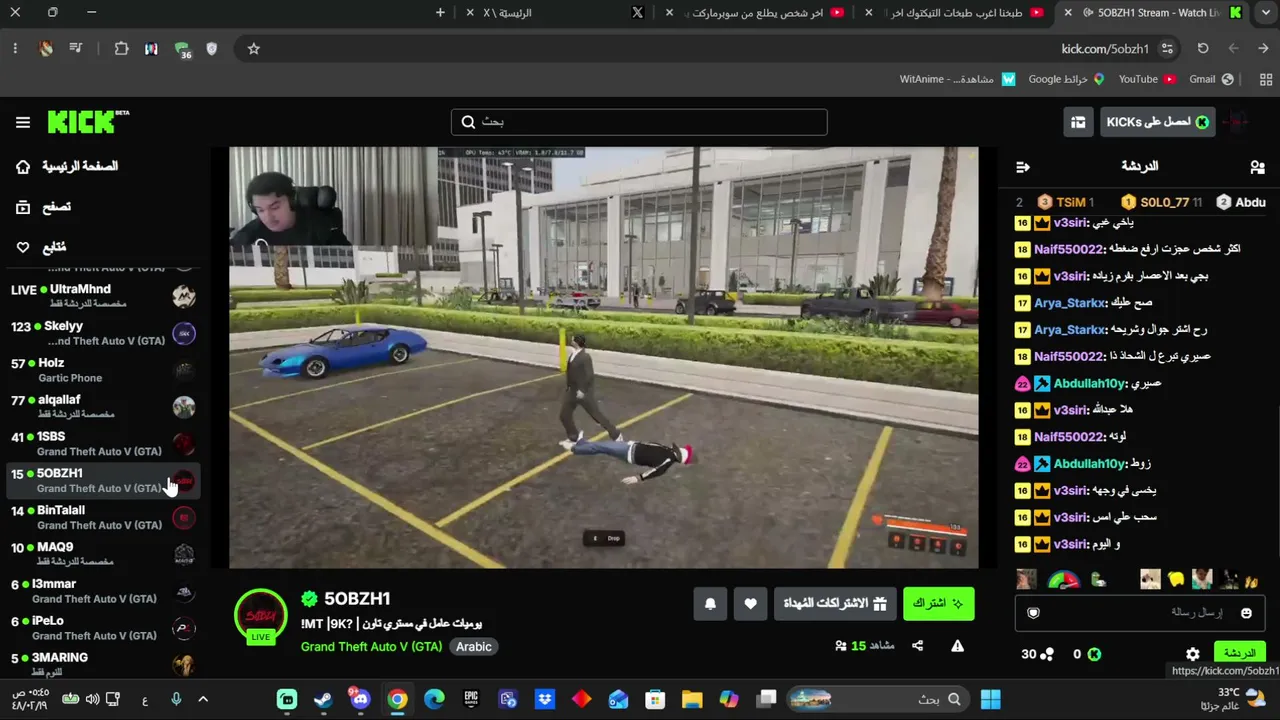The height and width of the screenshot is (720, 1280).
Task: Click the Windows taskbar search box
Action: pyautogui.click(x=878, y=699)
